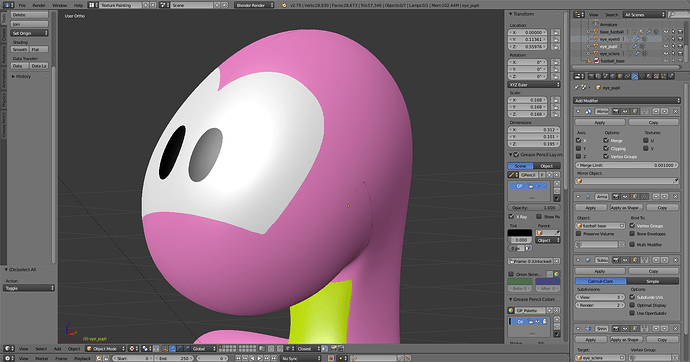Viewport: 690px width, 362px height.
Task: Open the Add Modifier dropdown
Action: (627, 100)
